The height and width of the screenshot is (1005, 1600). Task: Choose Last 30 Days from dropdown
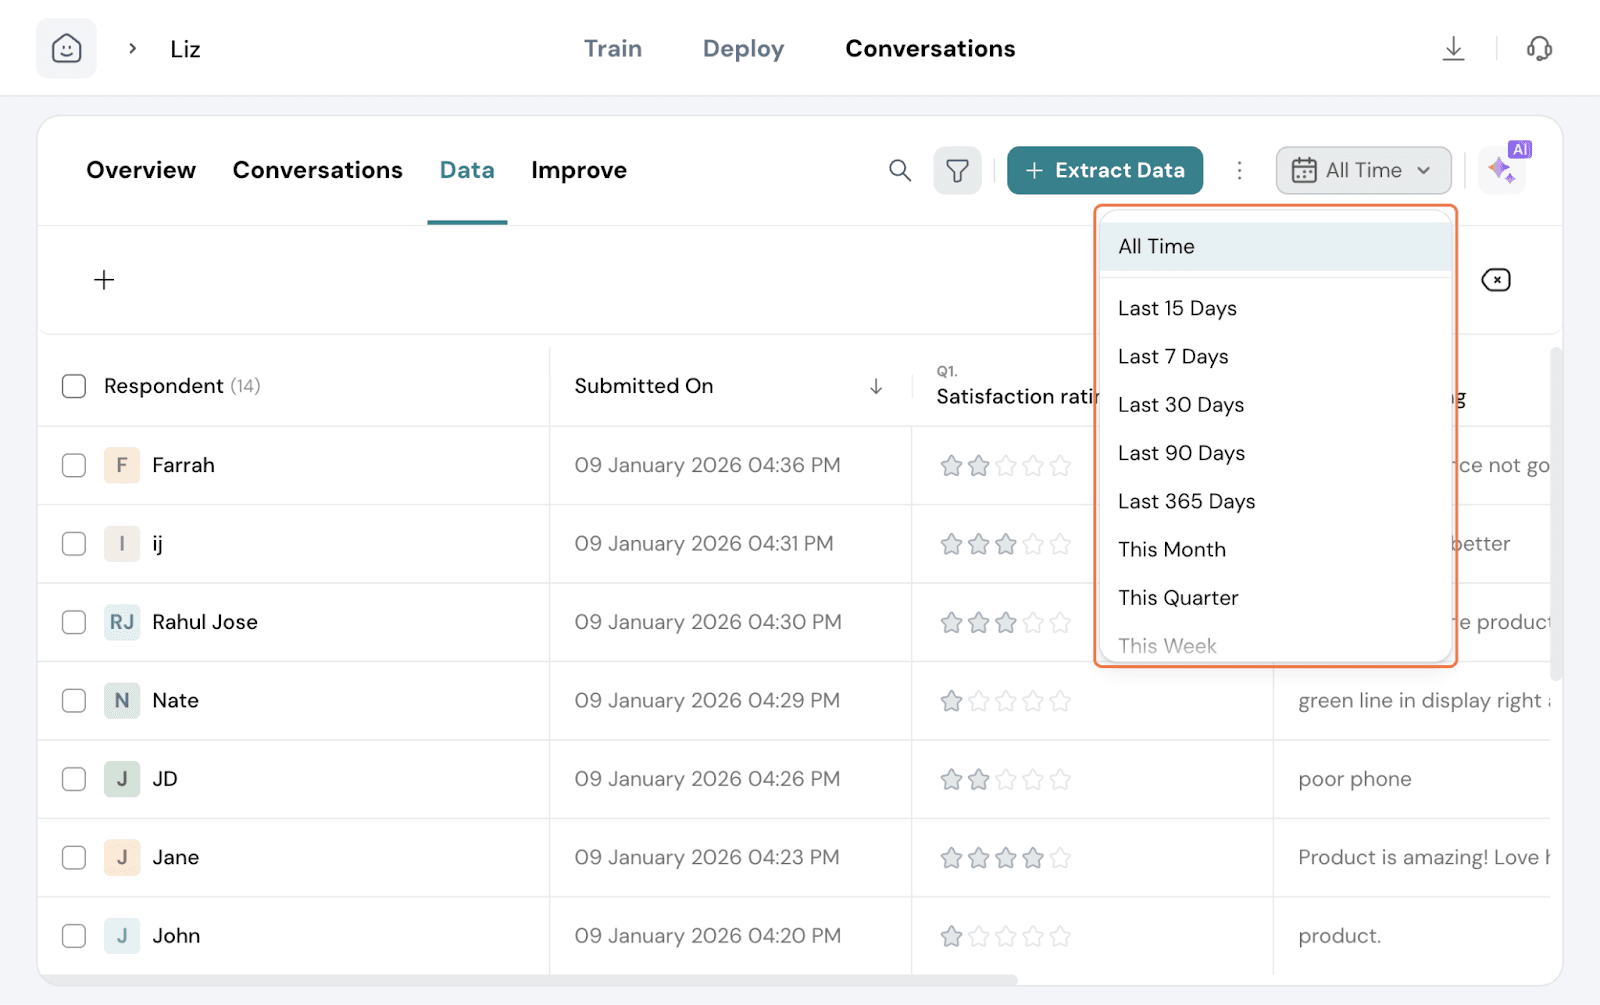(1180, 405)
